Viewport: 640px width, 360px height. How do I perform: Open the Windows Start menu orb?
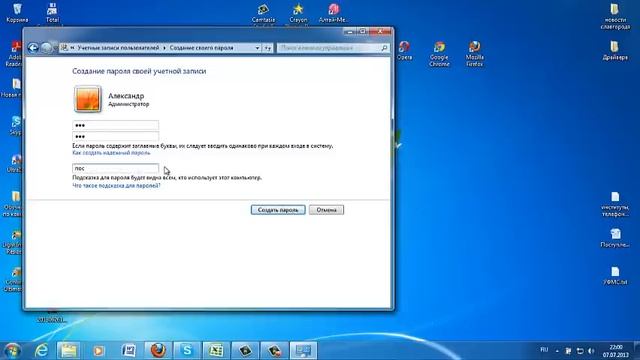[12, 351]
